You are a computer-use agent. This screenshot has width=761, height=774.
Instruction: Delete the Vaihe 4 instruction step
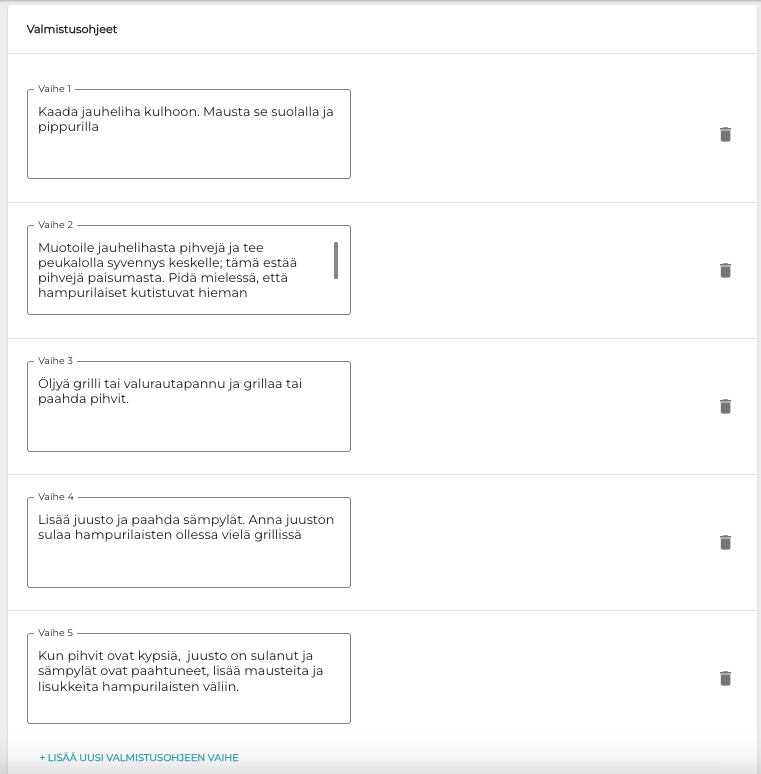coord(726,542)
